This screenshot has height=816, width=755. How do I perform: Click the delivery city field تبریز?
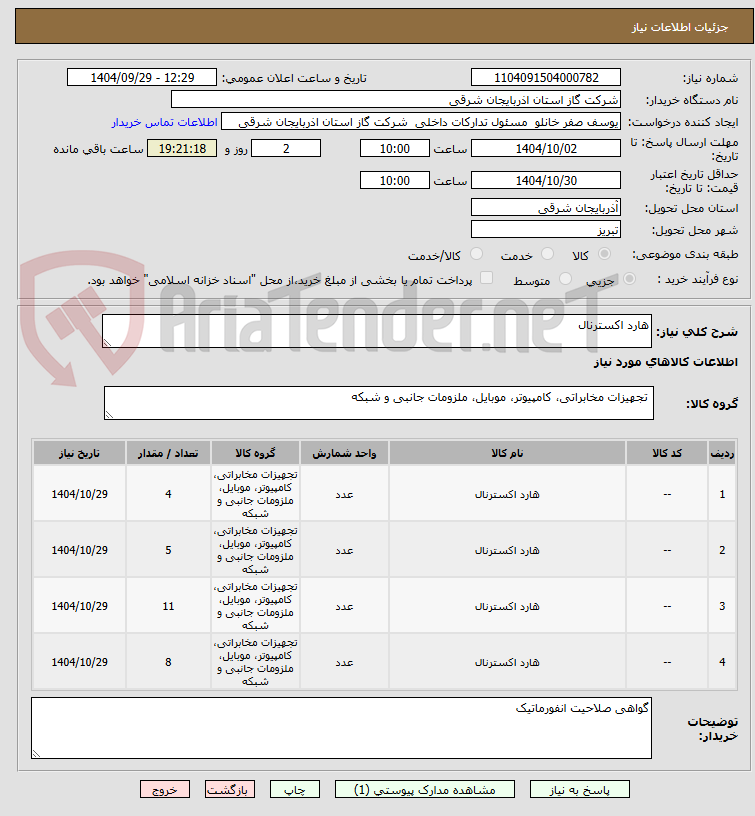pos(546,230)
